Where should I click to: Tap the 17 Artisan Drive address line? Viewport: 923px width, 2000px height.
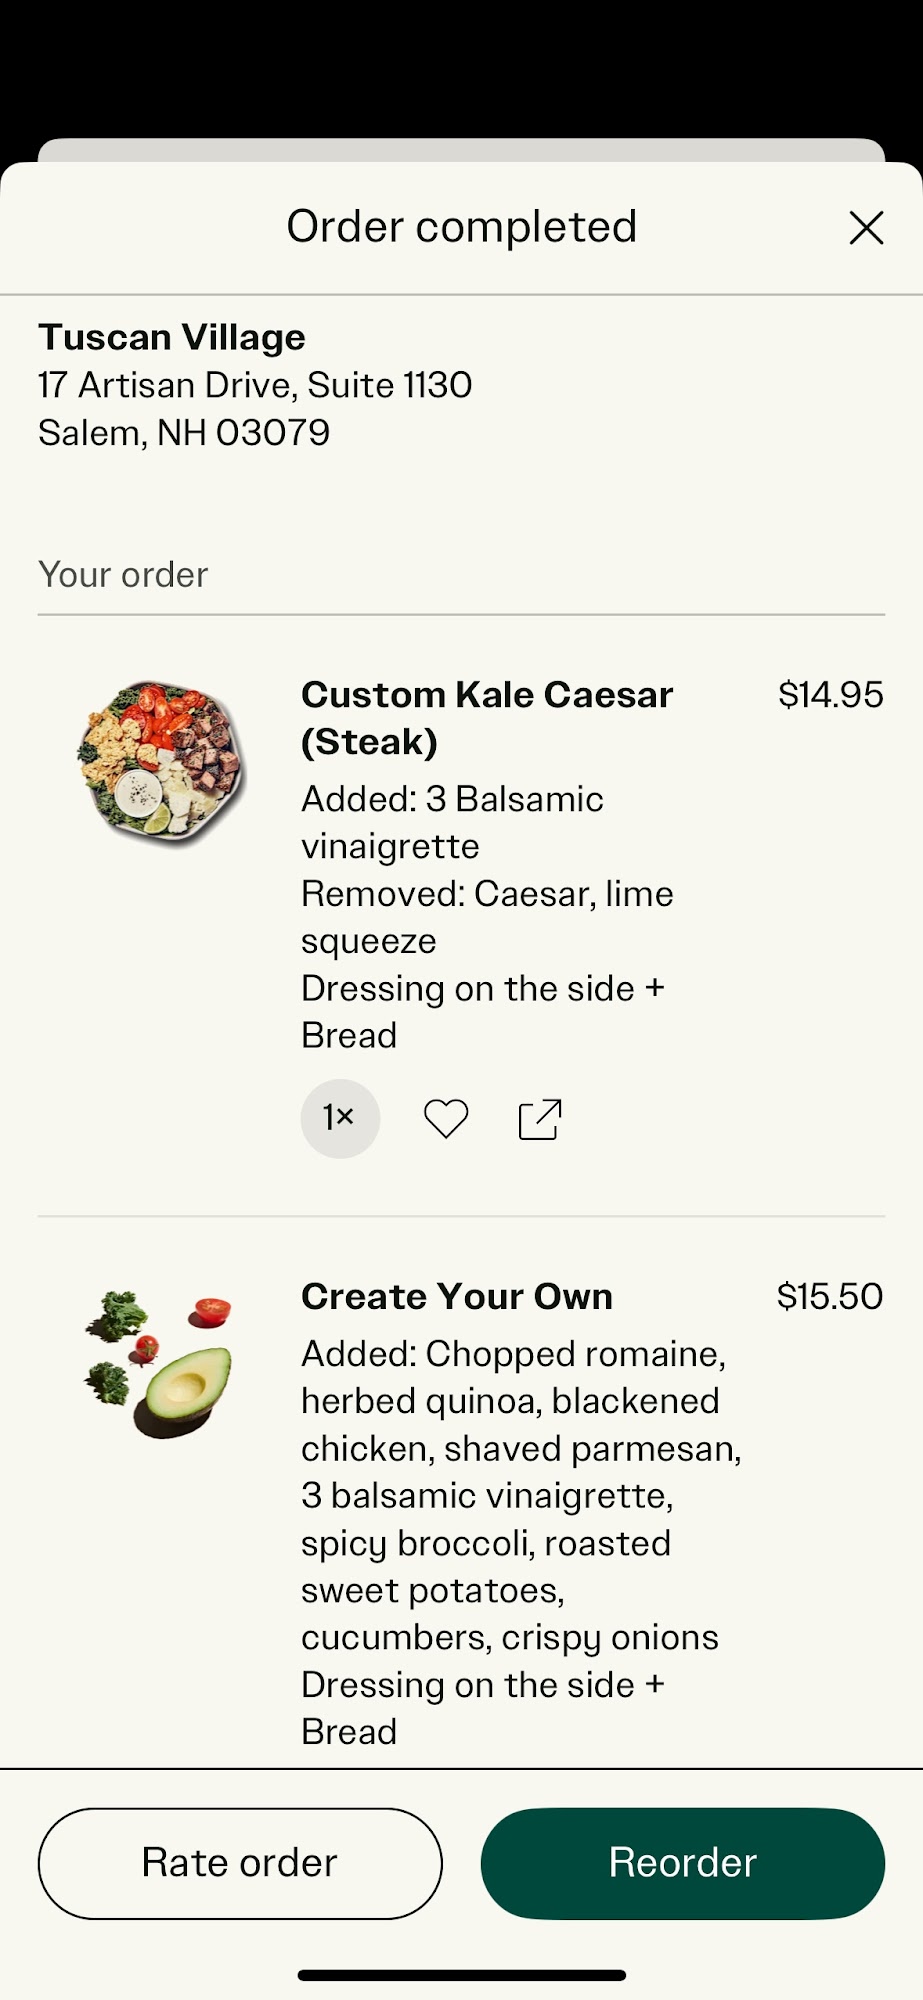255,385
